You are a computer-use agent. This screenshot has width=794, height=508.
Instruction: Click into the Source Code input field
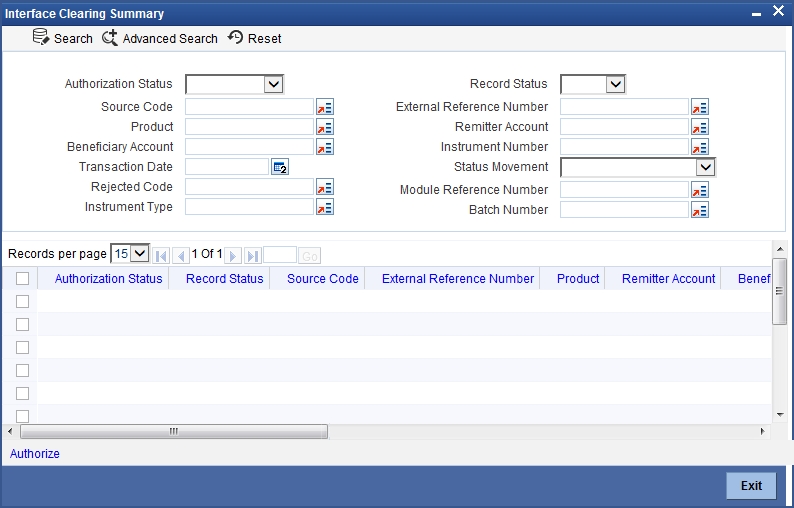tap(249, 107)
